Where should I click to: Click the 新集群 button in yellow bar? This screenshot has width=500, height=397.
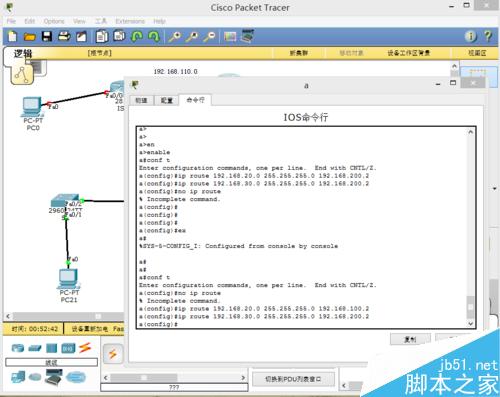(x=299, y=53)
